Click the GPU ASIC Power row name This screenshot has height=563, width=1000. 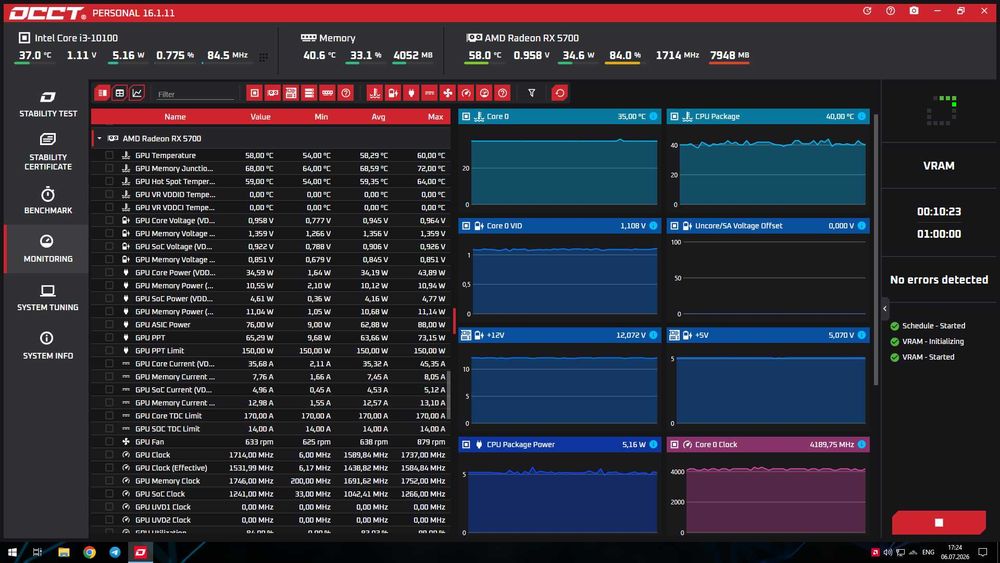pyautogui.click(x=163, y=325)
